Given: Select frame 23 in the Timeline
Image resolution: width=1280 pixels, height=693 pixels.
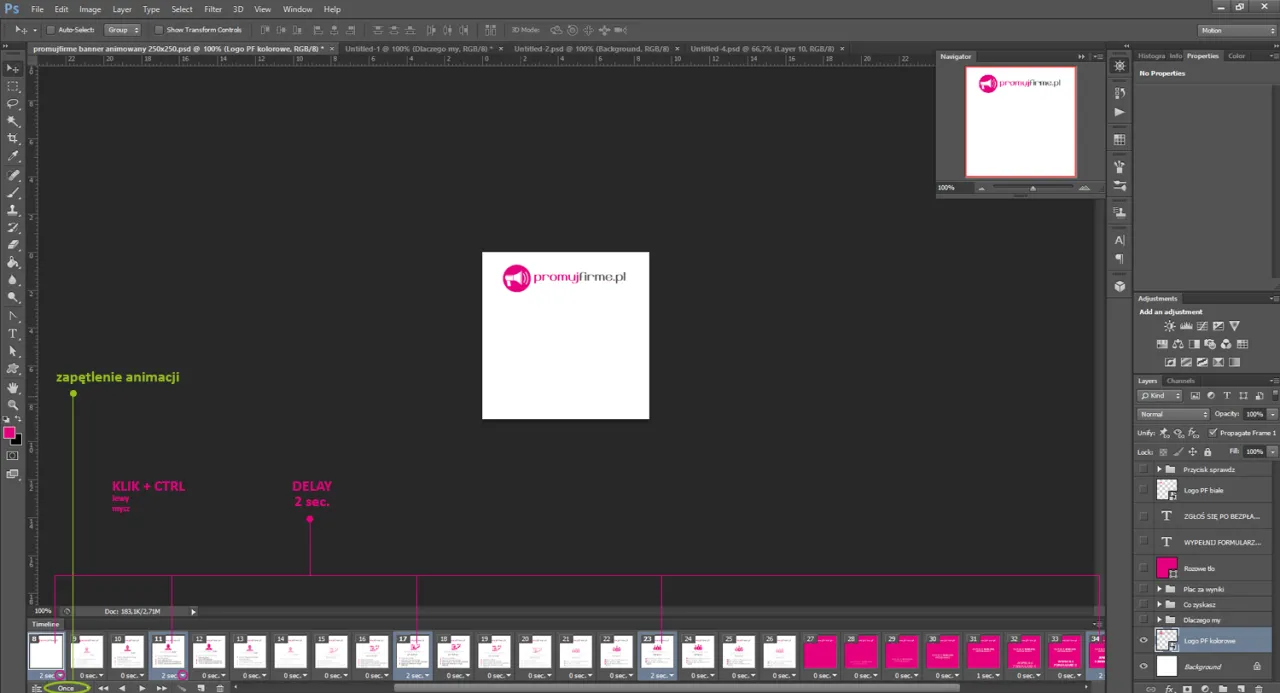Looking at the screenshot, I should [657, 652].
